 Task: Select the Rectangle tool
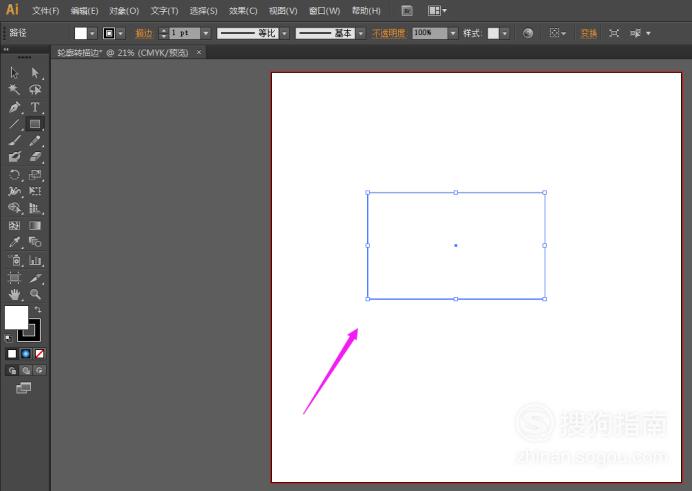(35, 124)
